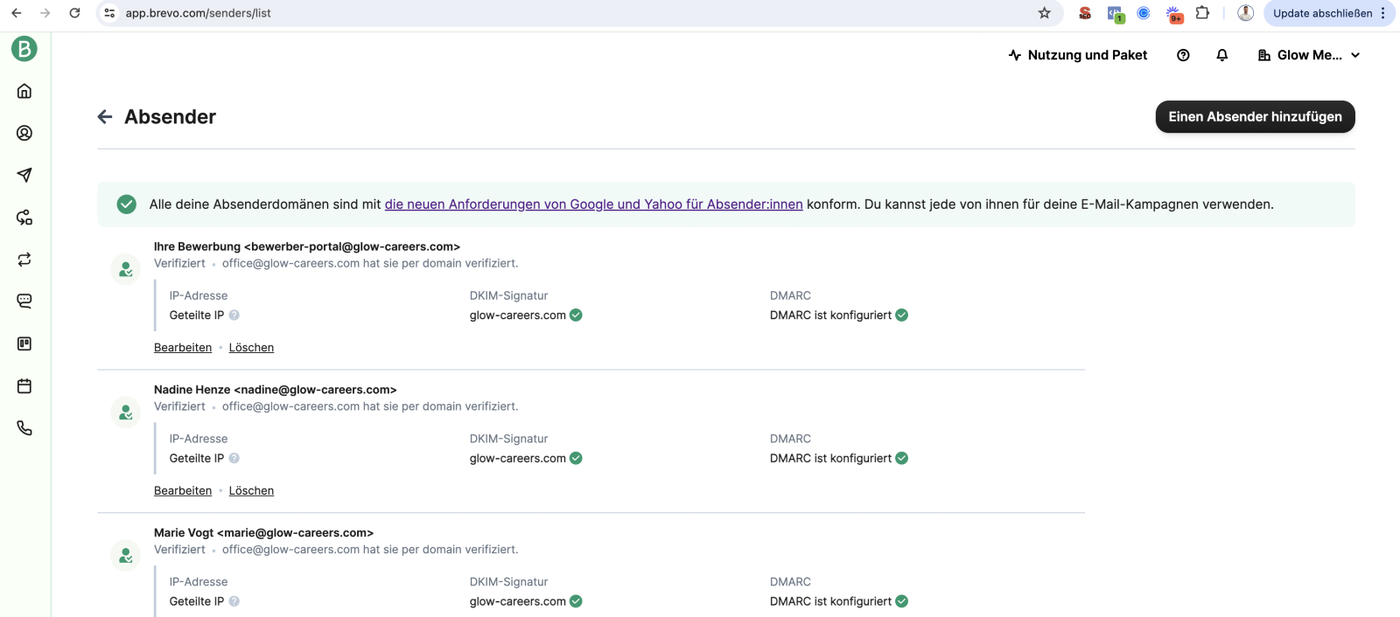Open the Google und Yahoo Anforderungen link
This screenshot has height=617, width=1400.
click(x=593, y=204)
